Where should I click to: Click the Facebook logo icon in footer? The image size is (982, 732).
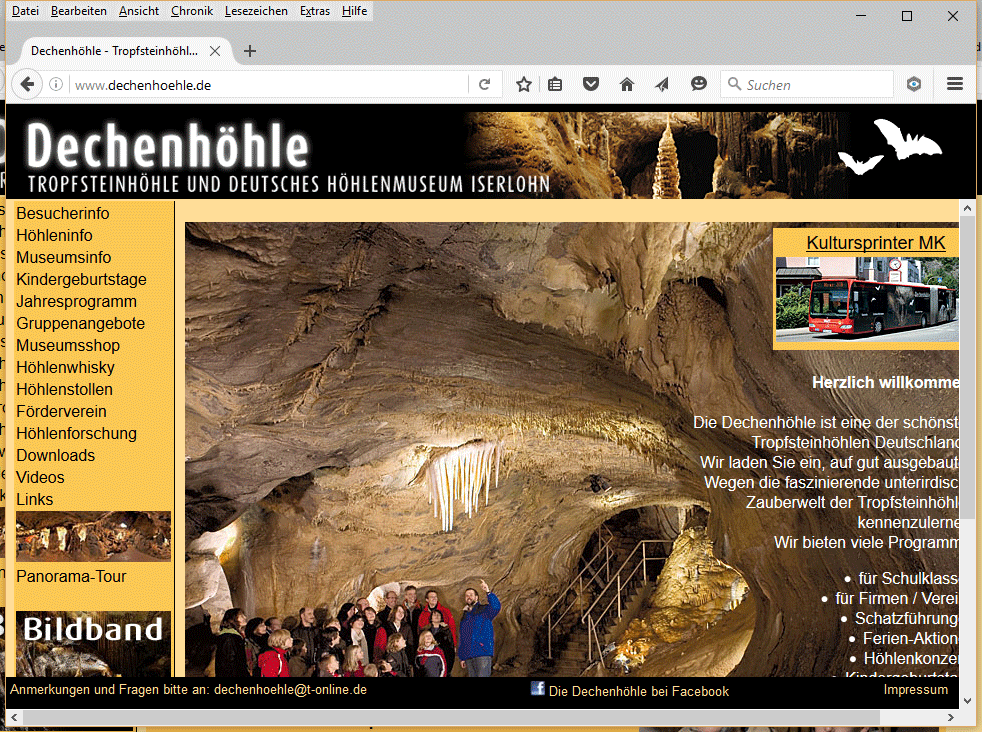coord(537,689)
